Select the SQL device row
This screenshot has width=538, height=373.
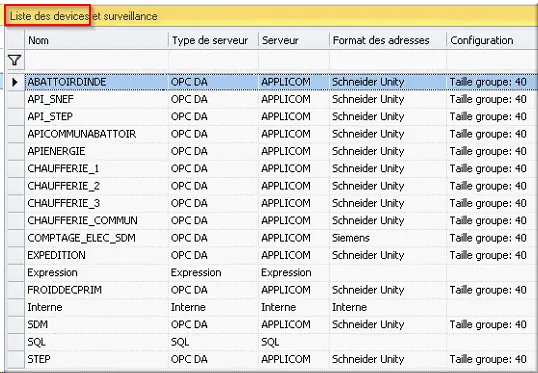[x=281, y=342]
